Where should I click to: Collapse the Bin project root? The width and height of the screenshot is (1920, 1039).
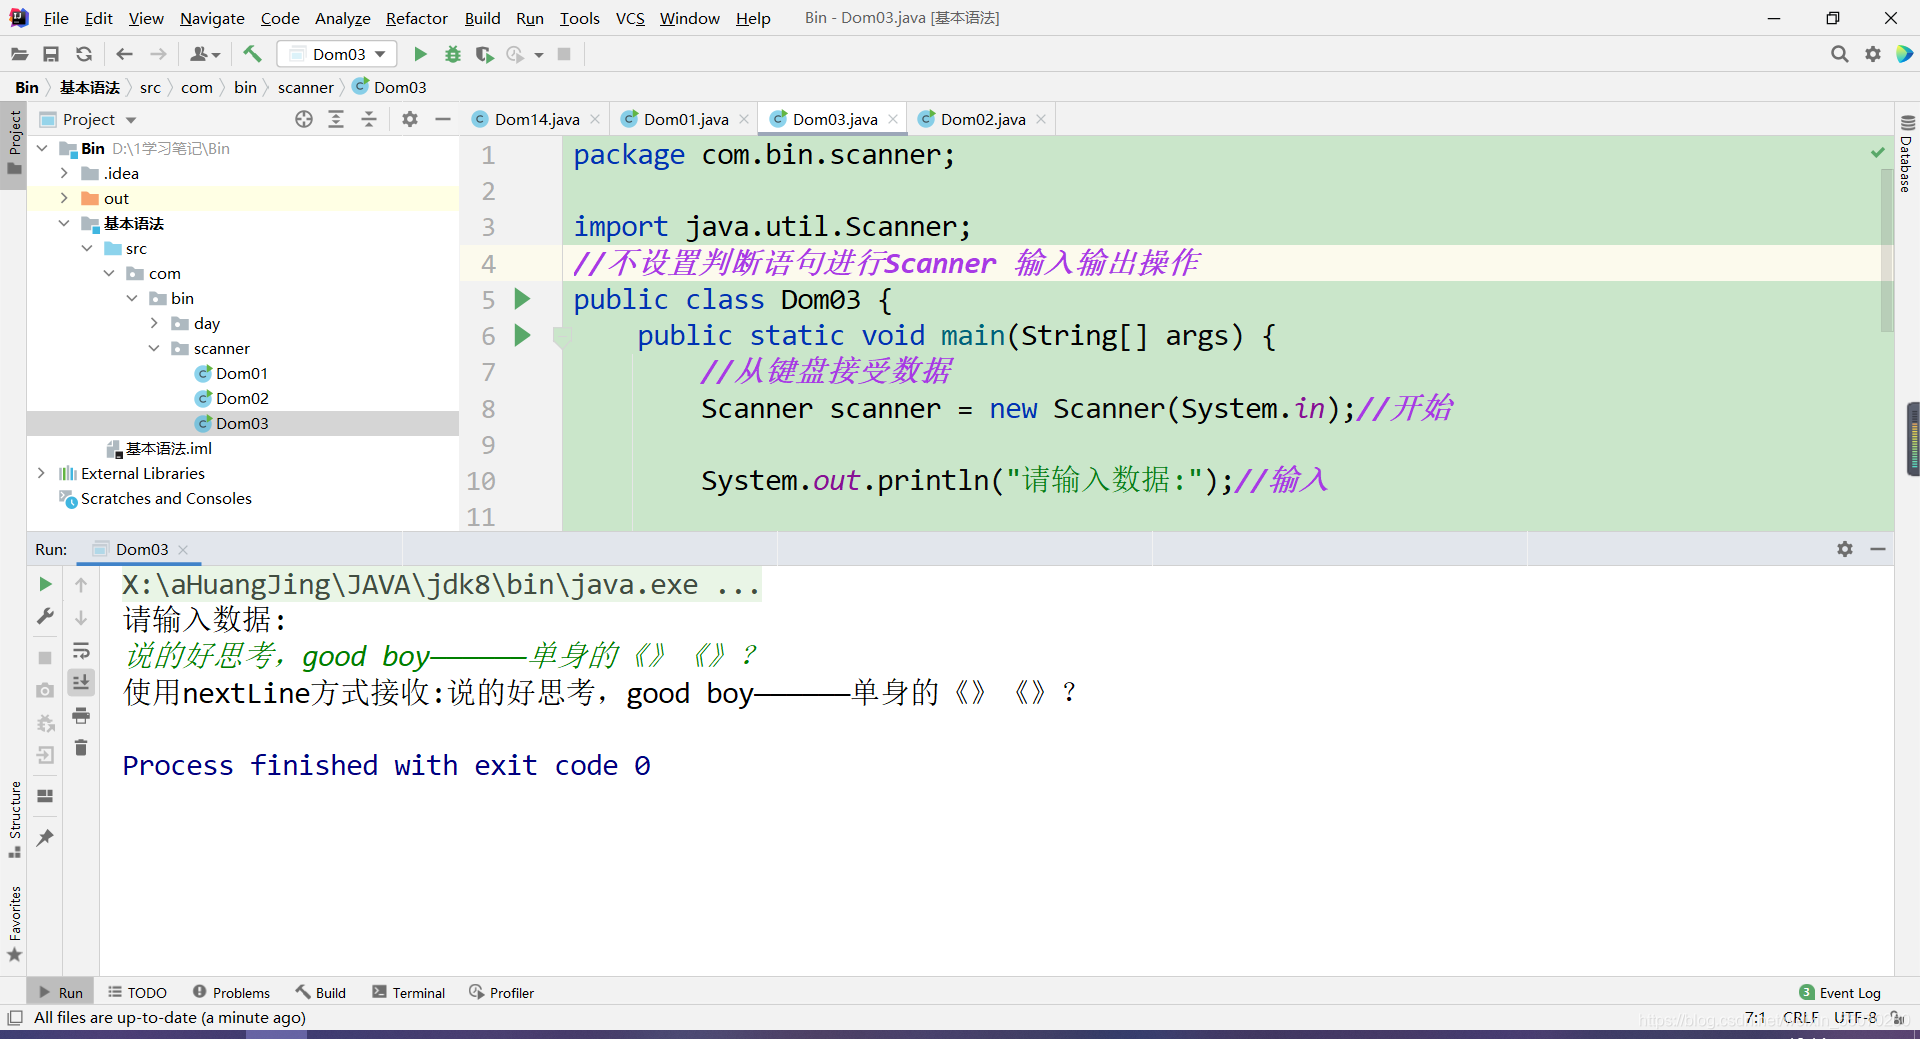coord(43,148)
